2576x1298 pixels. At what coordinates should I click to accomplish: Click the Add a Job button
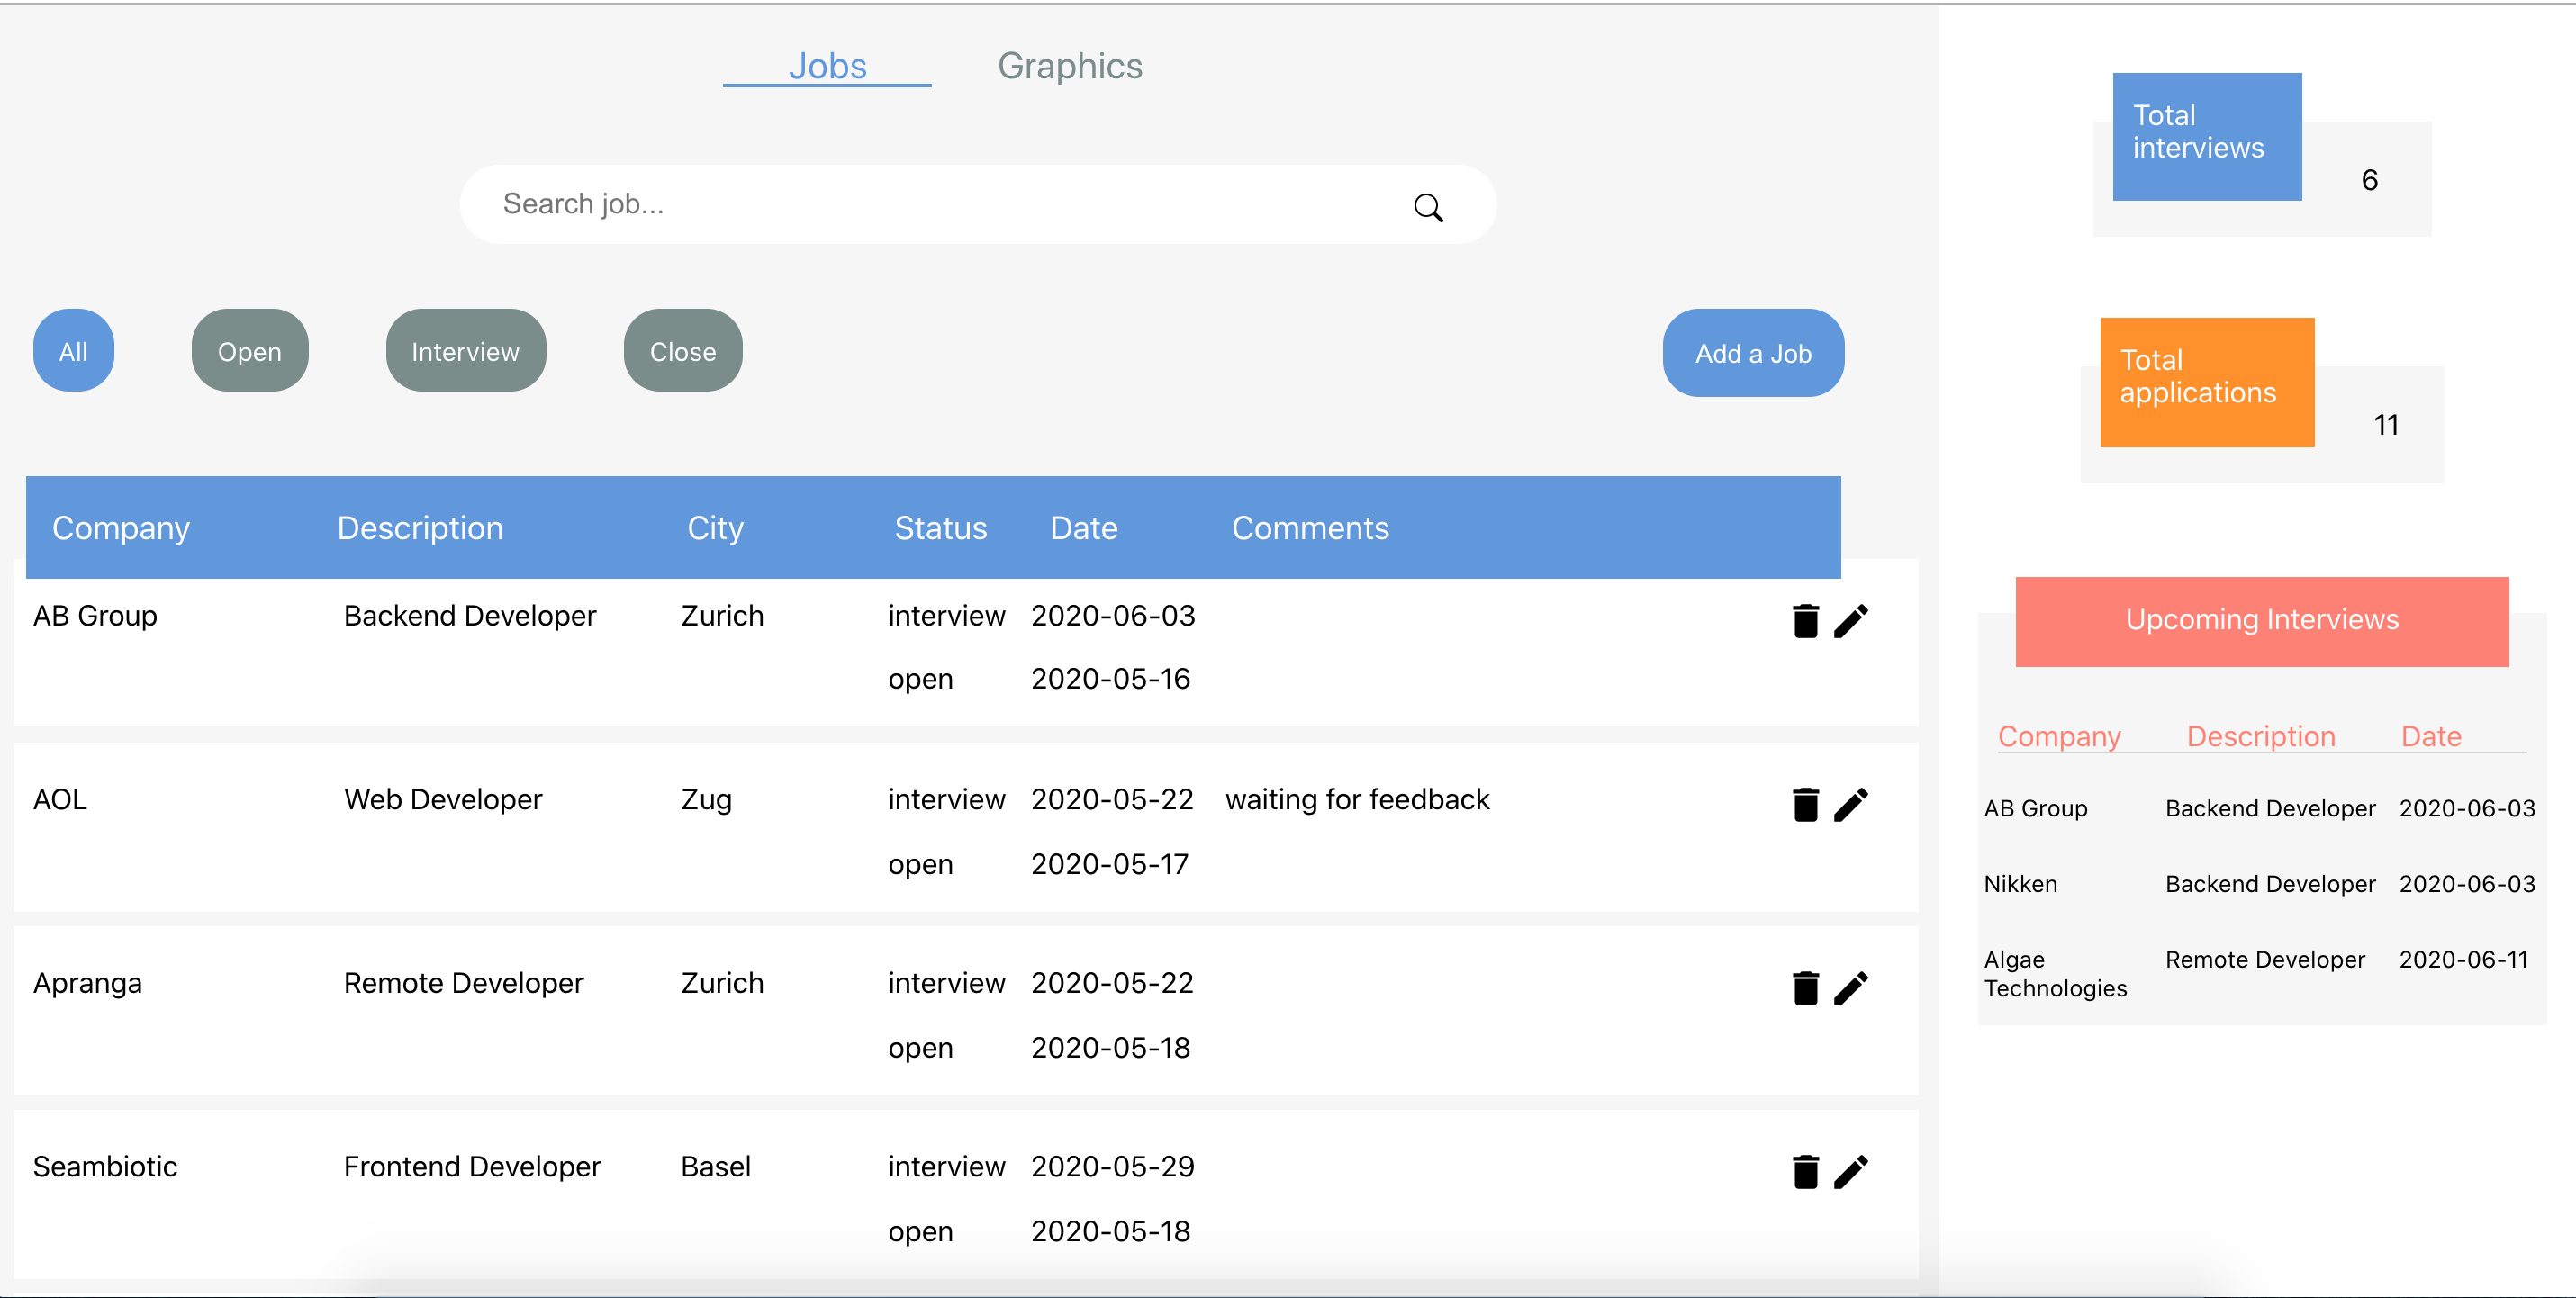click(1752, 353)
